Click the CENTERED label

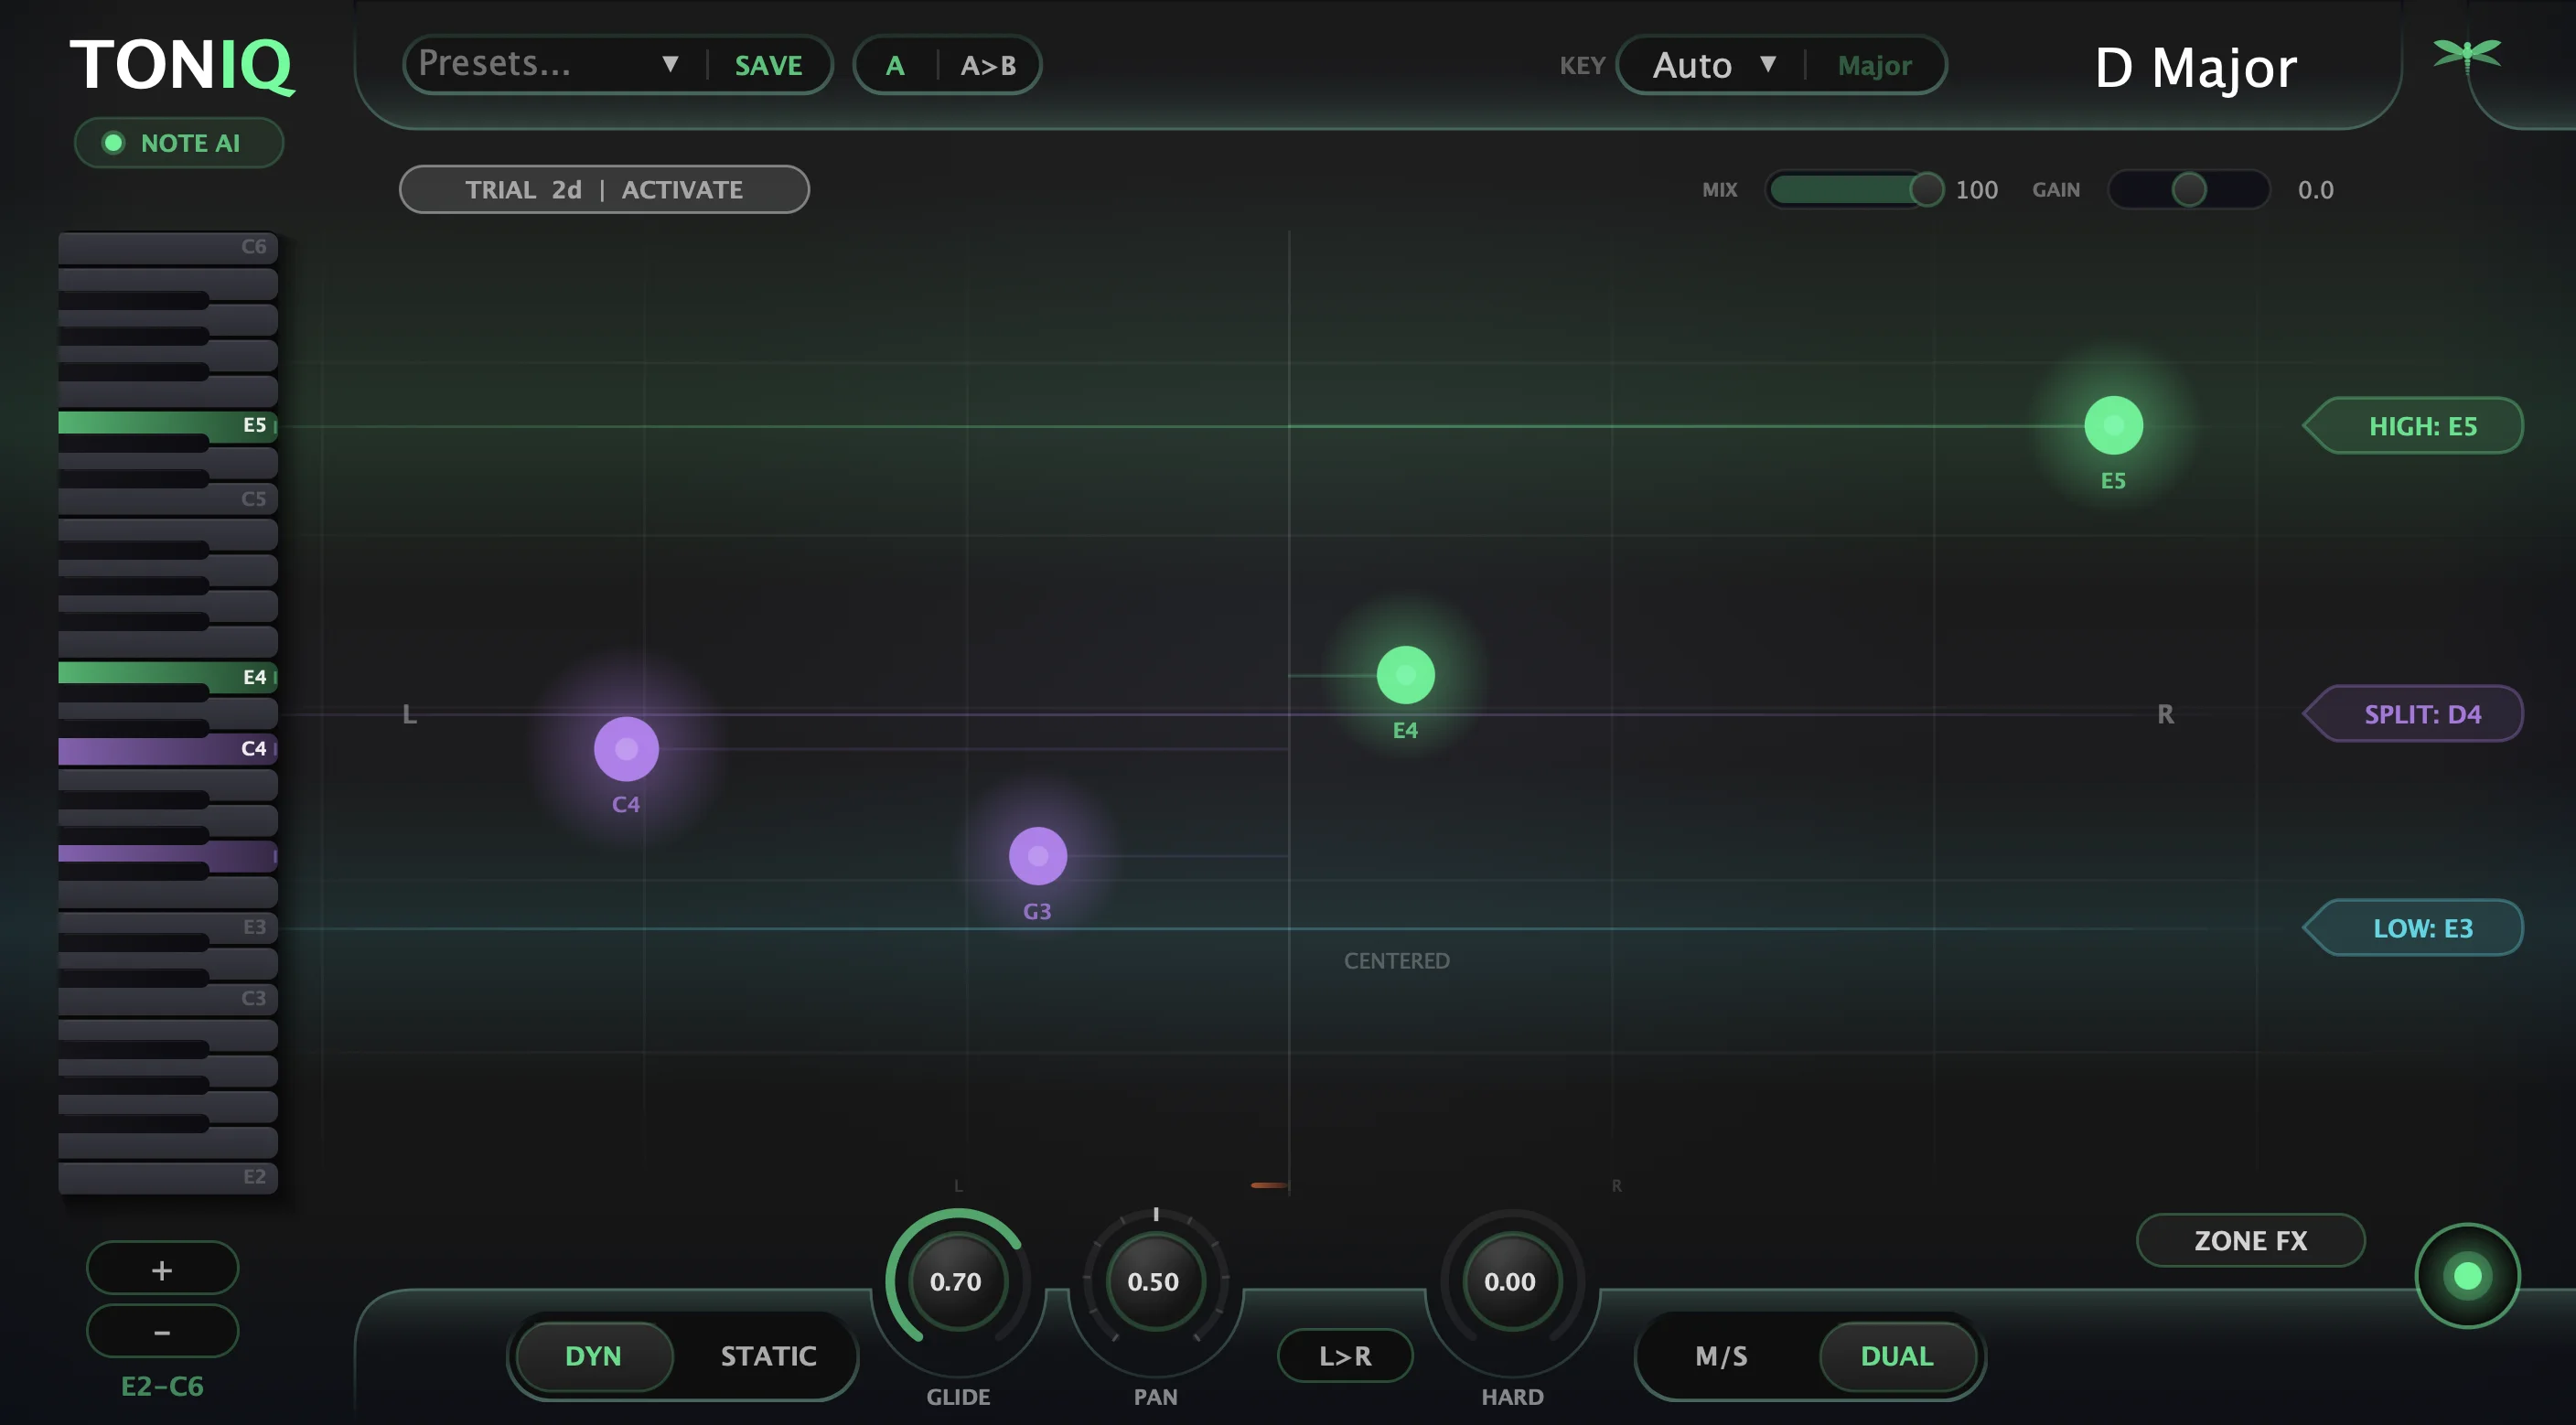[1396, 961]
